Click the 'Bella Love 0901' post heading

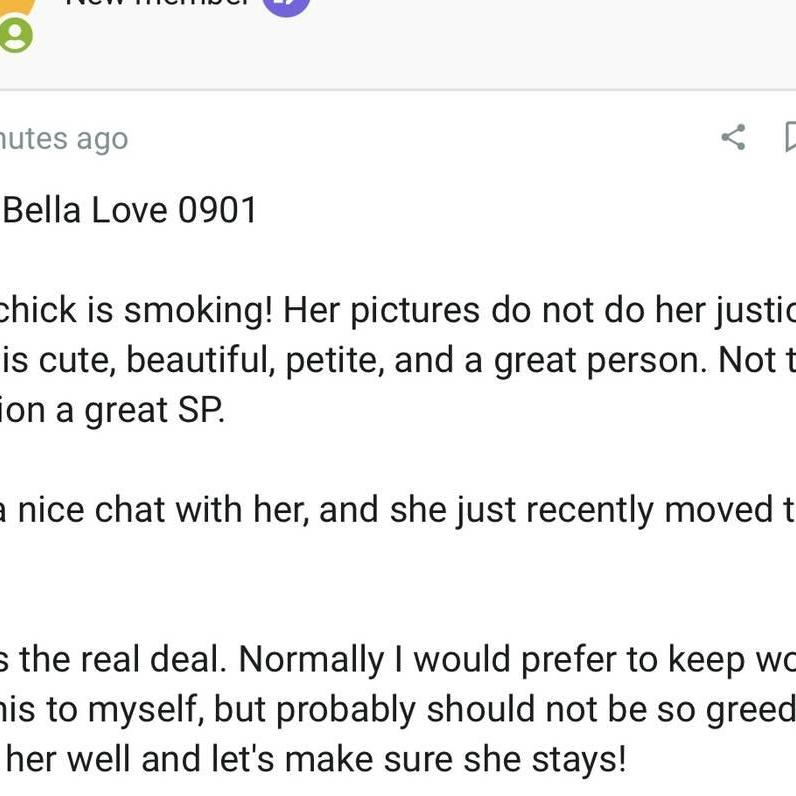coord(130,210)
